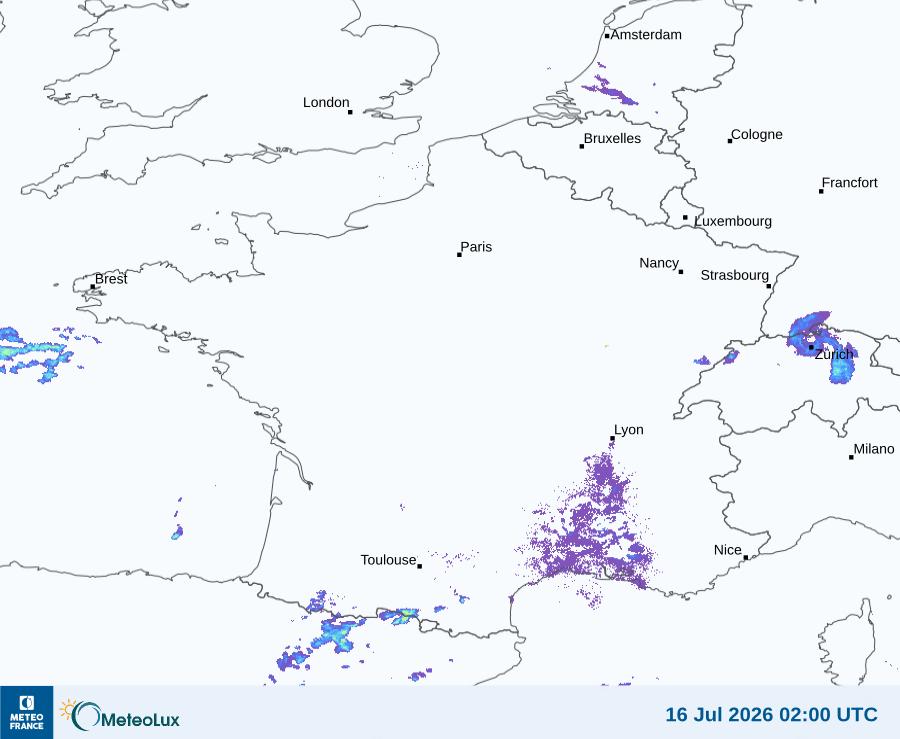Select the Amsterdam marker square
Image resolution: width=900 pixels, height=739 pixels.
tap(607, 36)
